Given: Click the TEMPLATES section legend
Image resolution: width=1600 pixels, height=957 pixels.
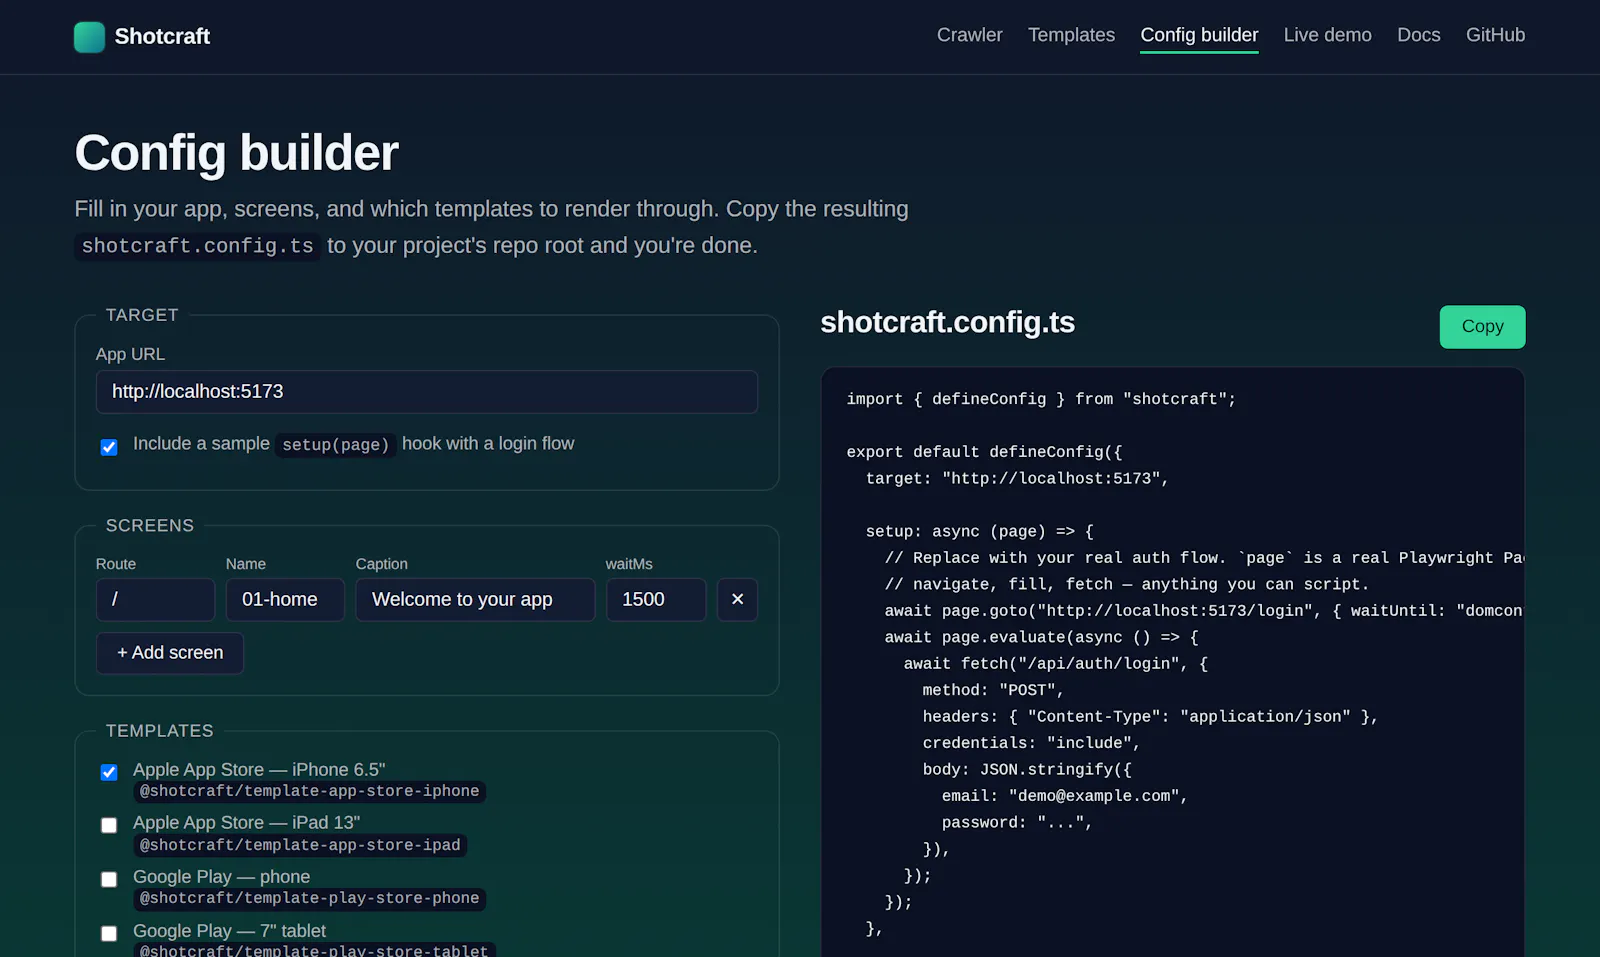Looking at the screenshot, I should 160,731.
